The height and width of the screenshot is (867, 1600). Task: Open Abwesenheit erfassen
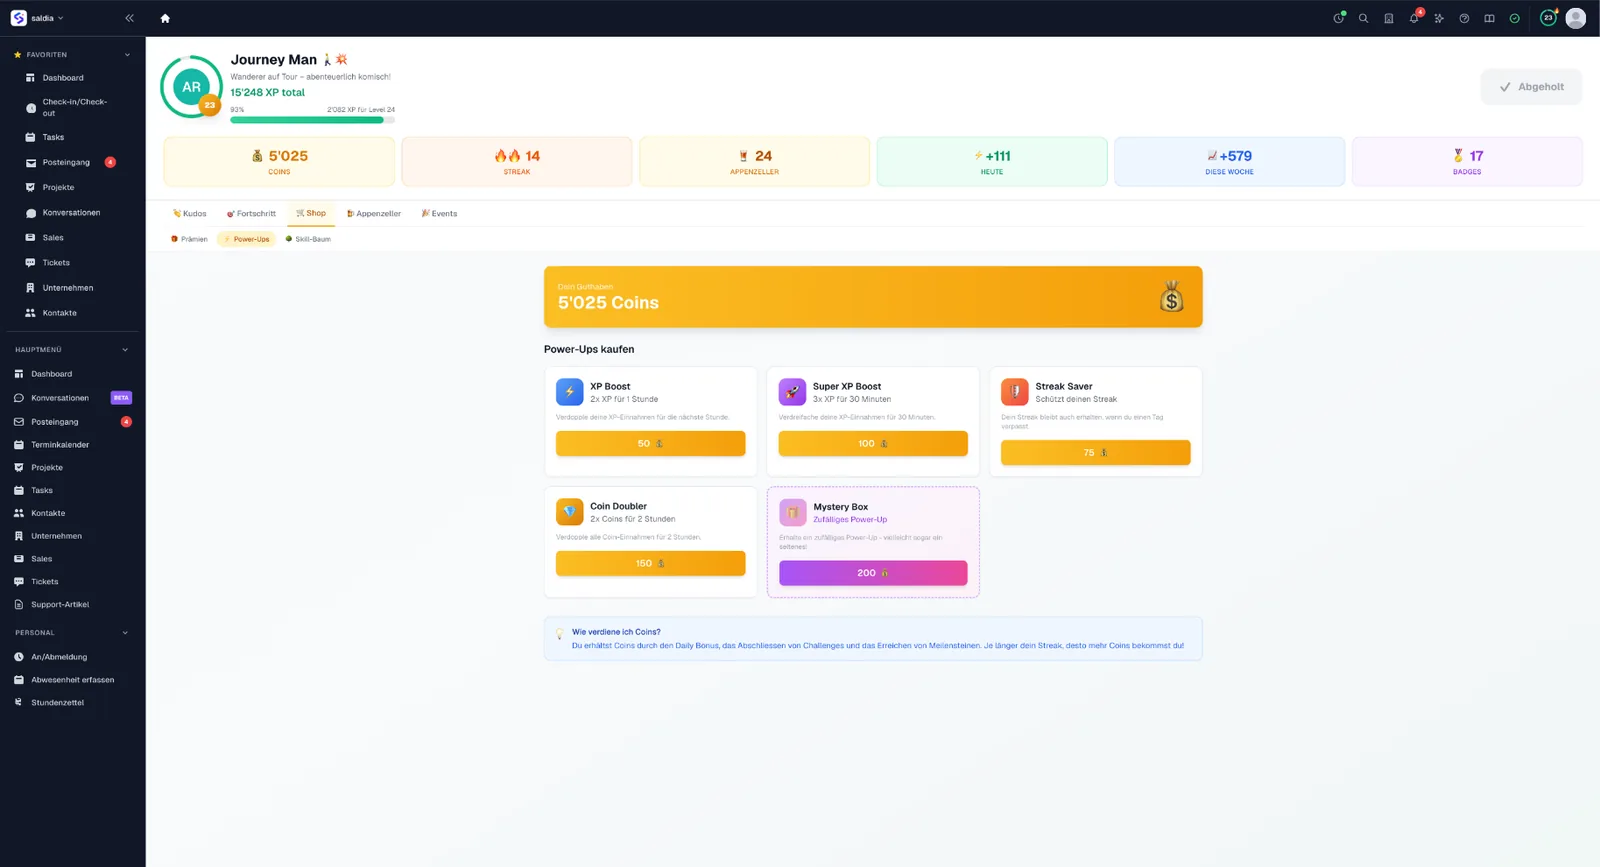click(x=72, y=680)
